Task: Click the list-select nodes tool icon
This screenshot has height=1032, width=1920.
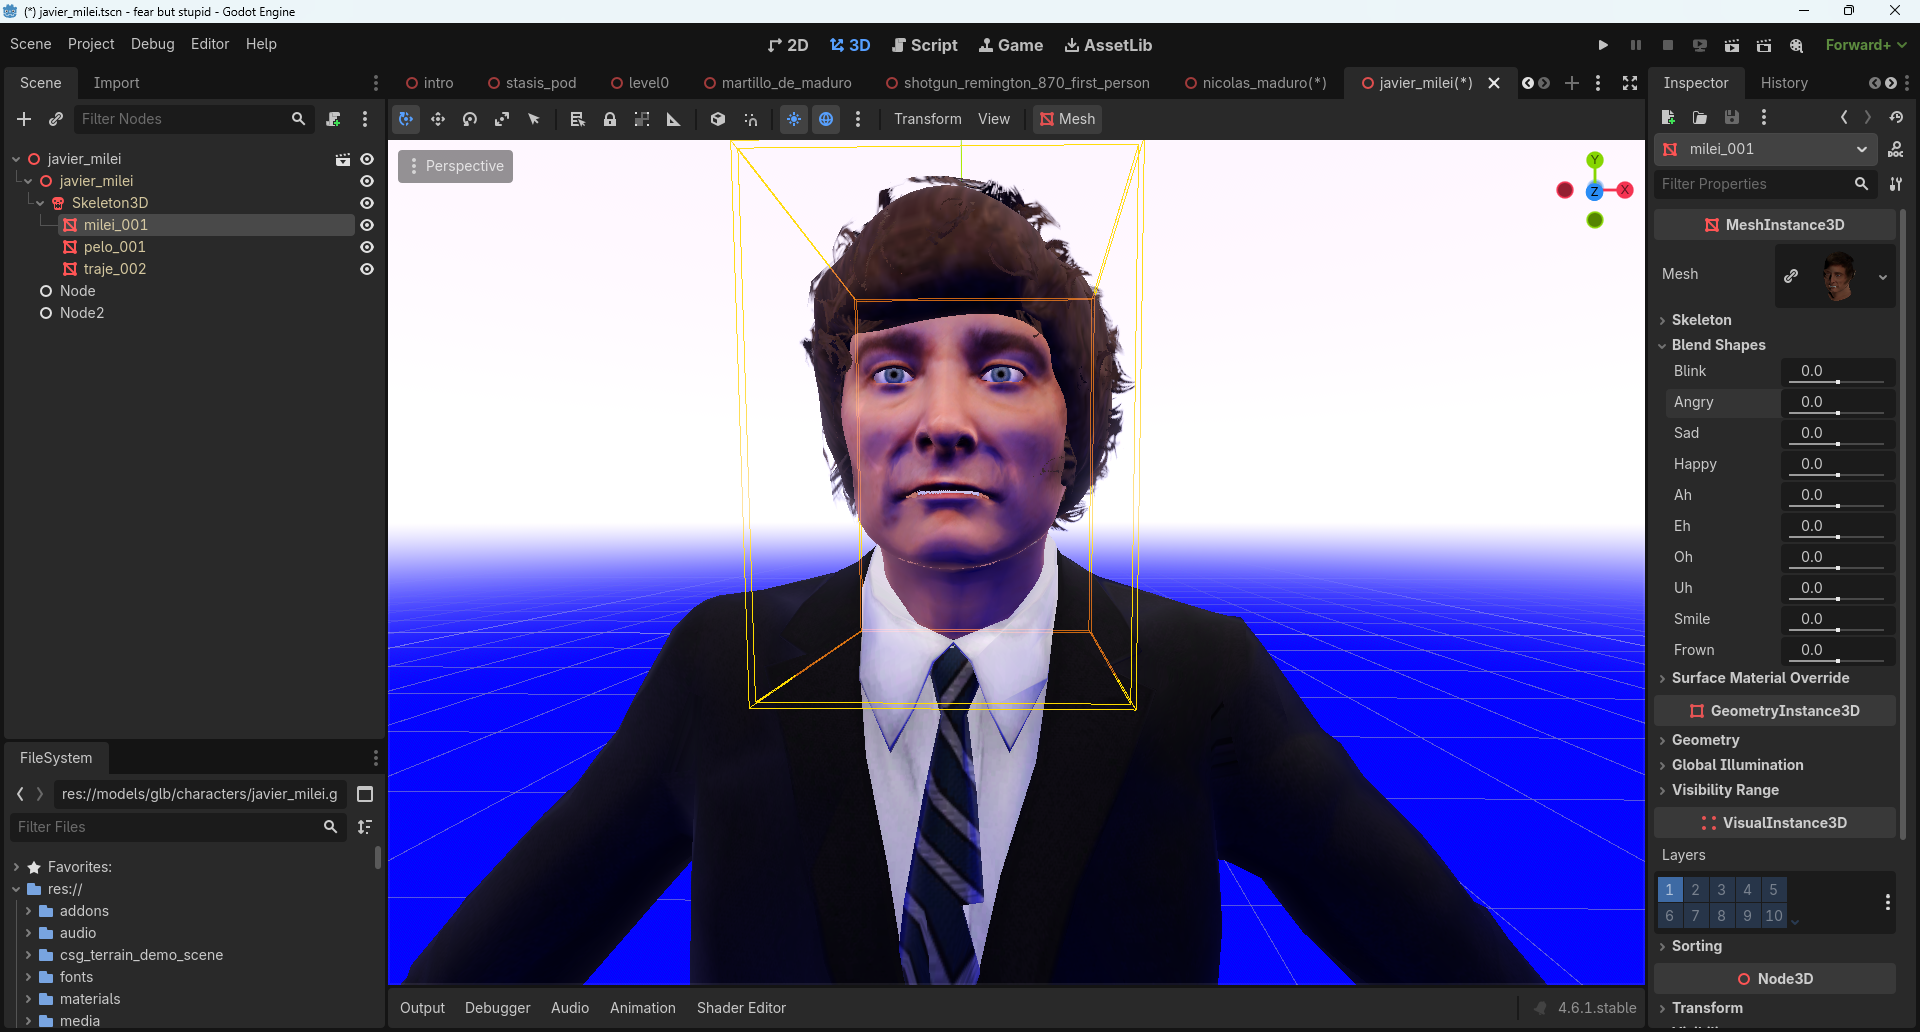Action: pos(577,119)
